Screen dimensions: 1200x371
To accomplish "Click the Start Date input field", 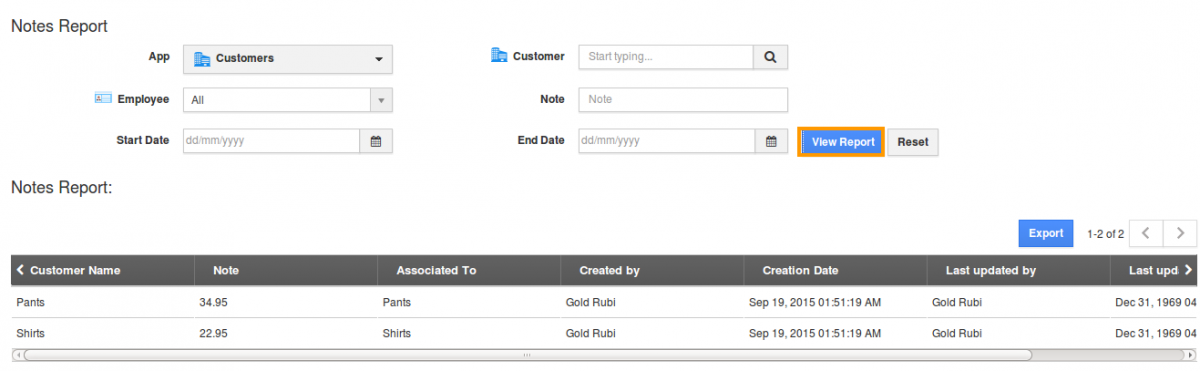I will (271, 141).
